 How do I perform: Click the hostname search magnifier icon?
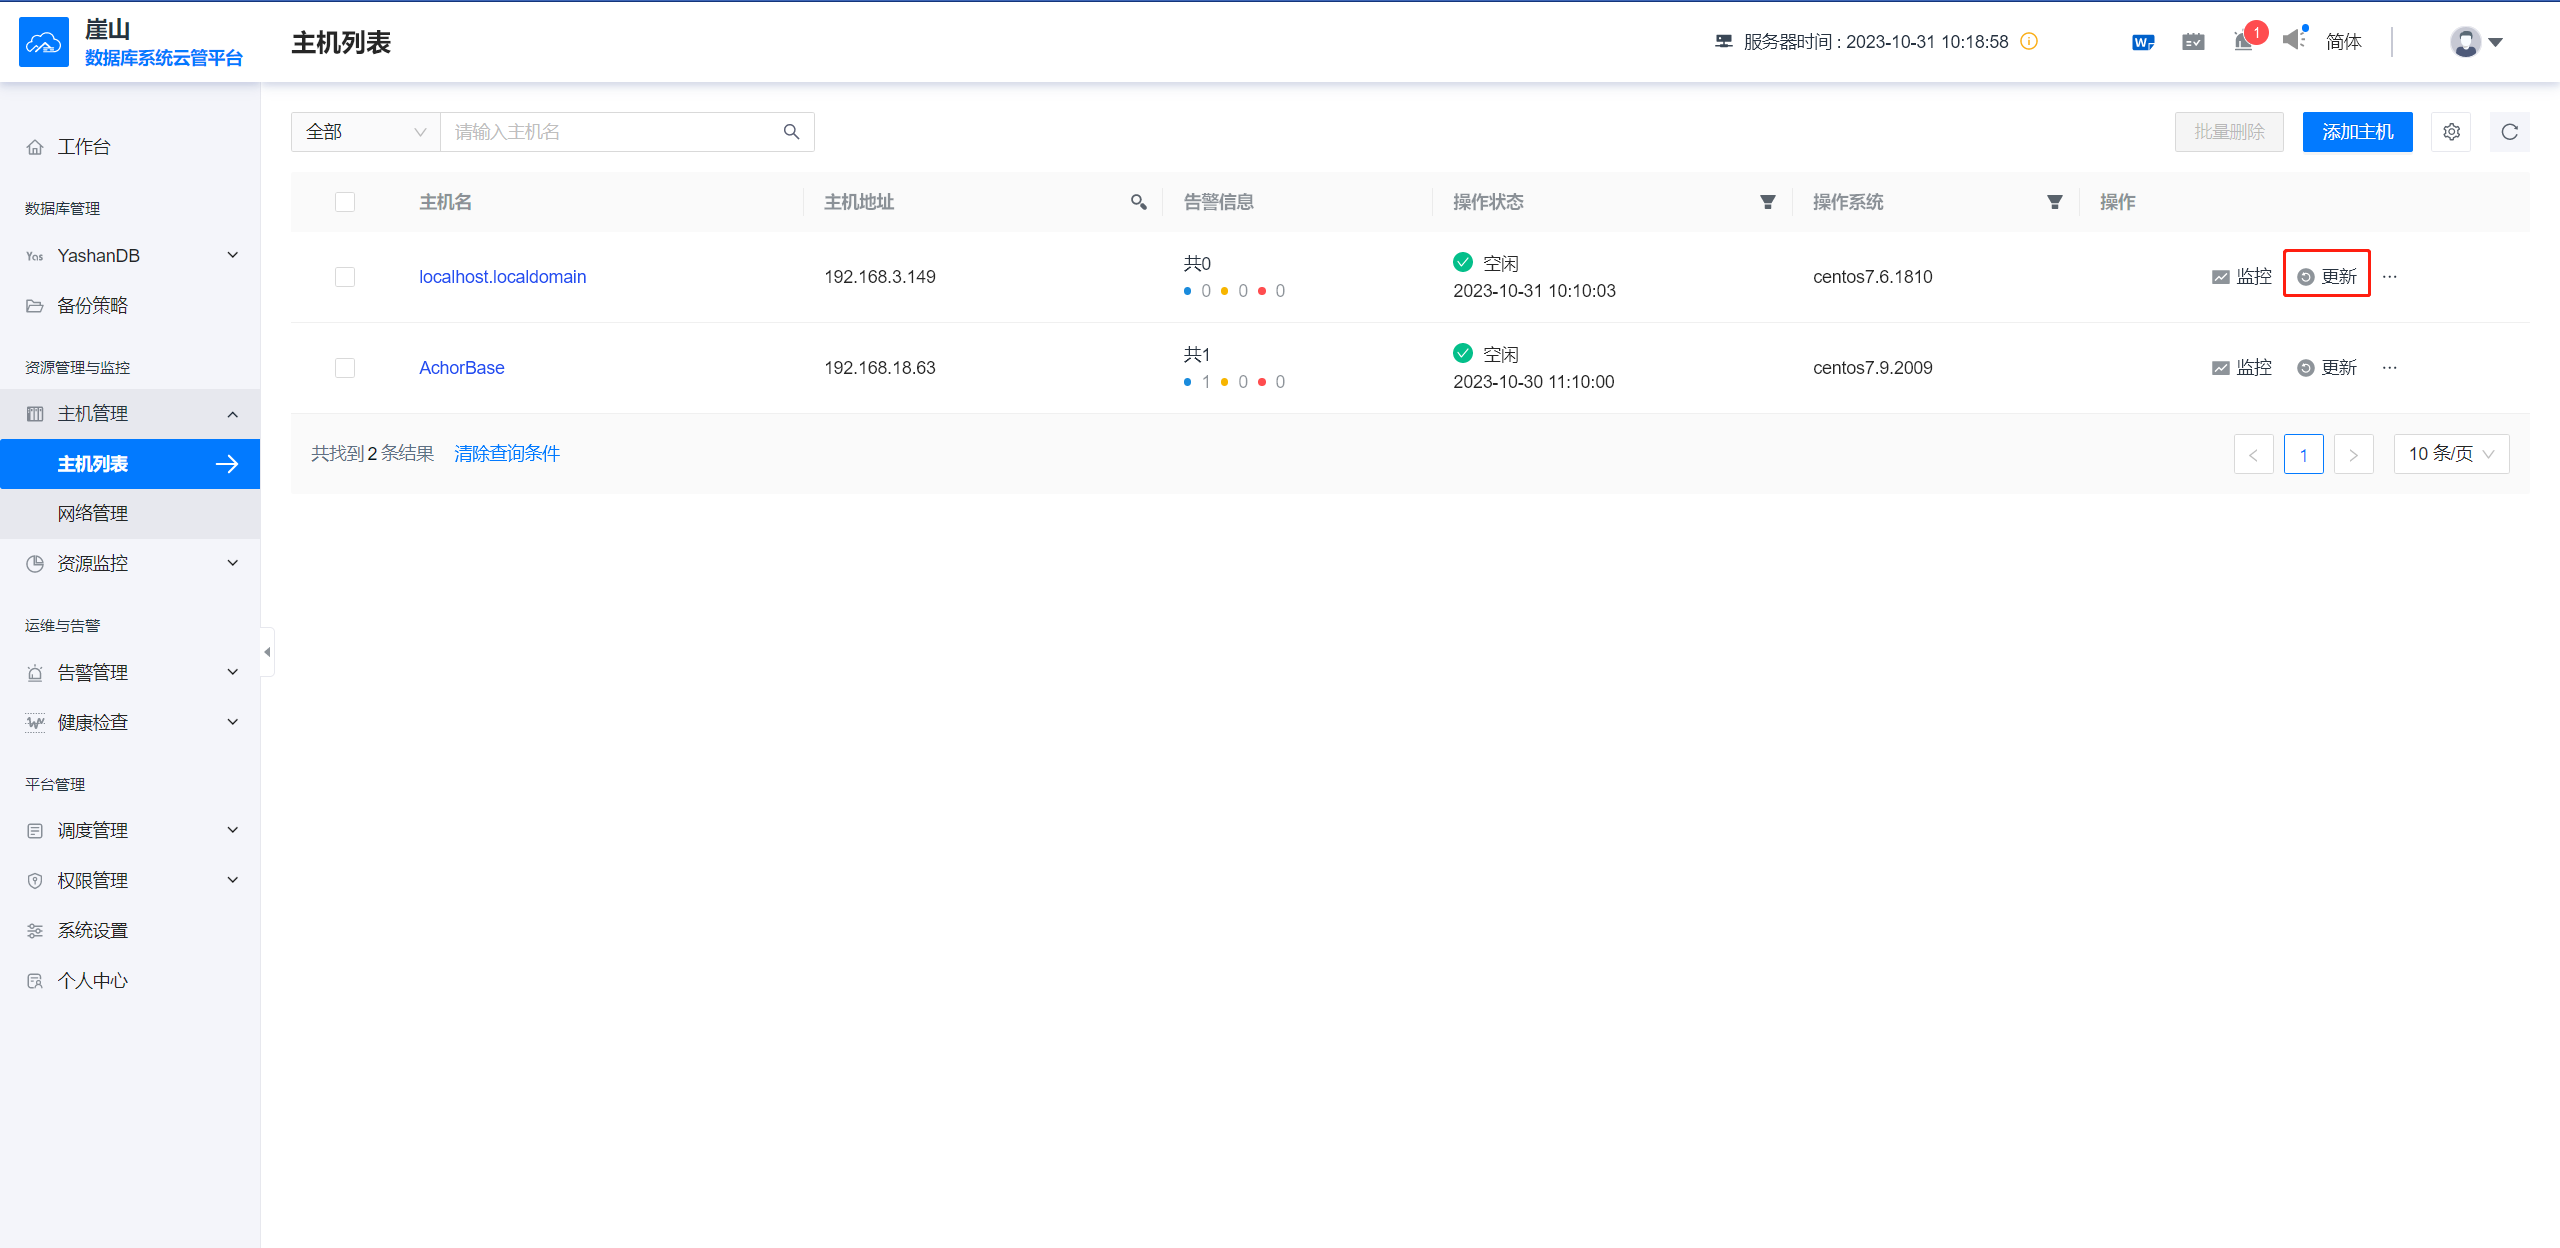(x=791, y=132)
